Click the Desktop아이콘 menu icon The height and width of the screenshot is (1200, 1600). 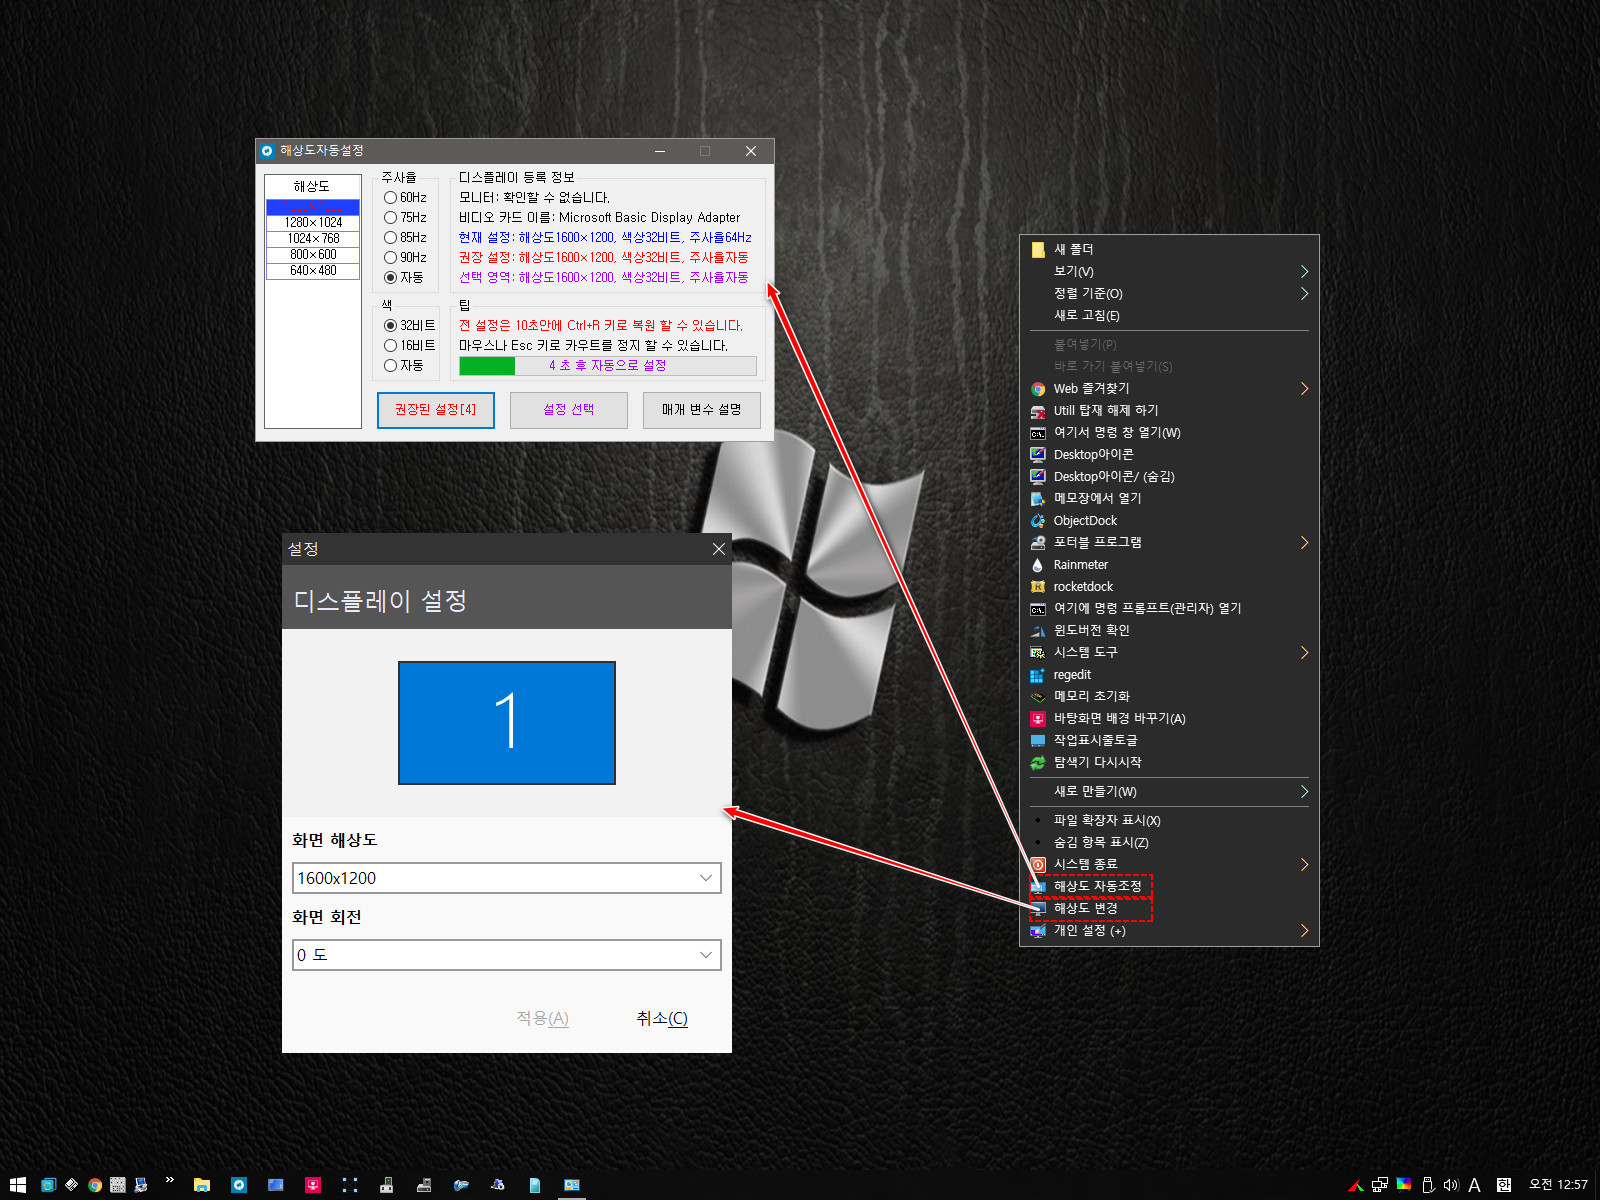pos(1038,455)
